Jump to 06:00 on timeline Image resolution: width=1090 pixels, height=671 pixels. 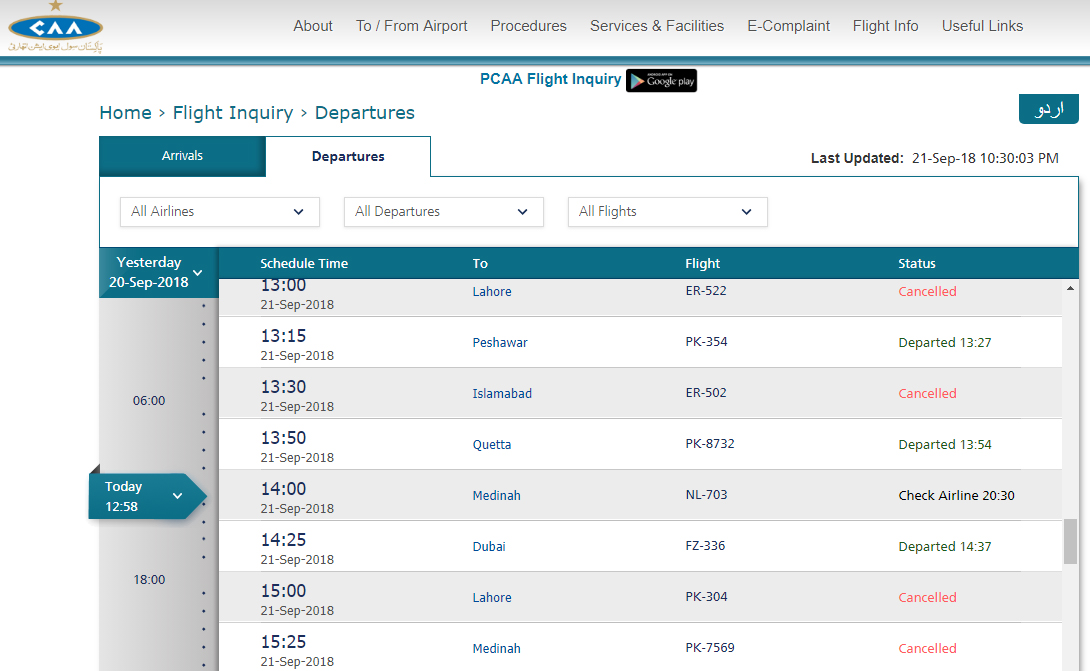[149, 401]
